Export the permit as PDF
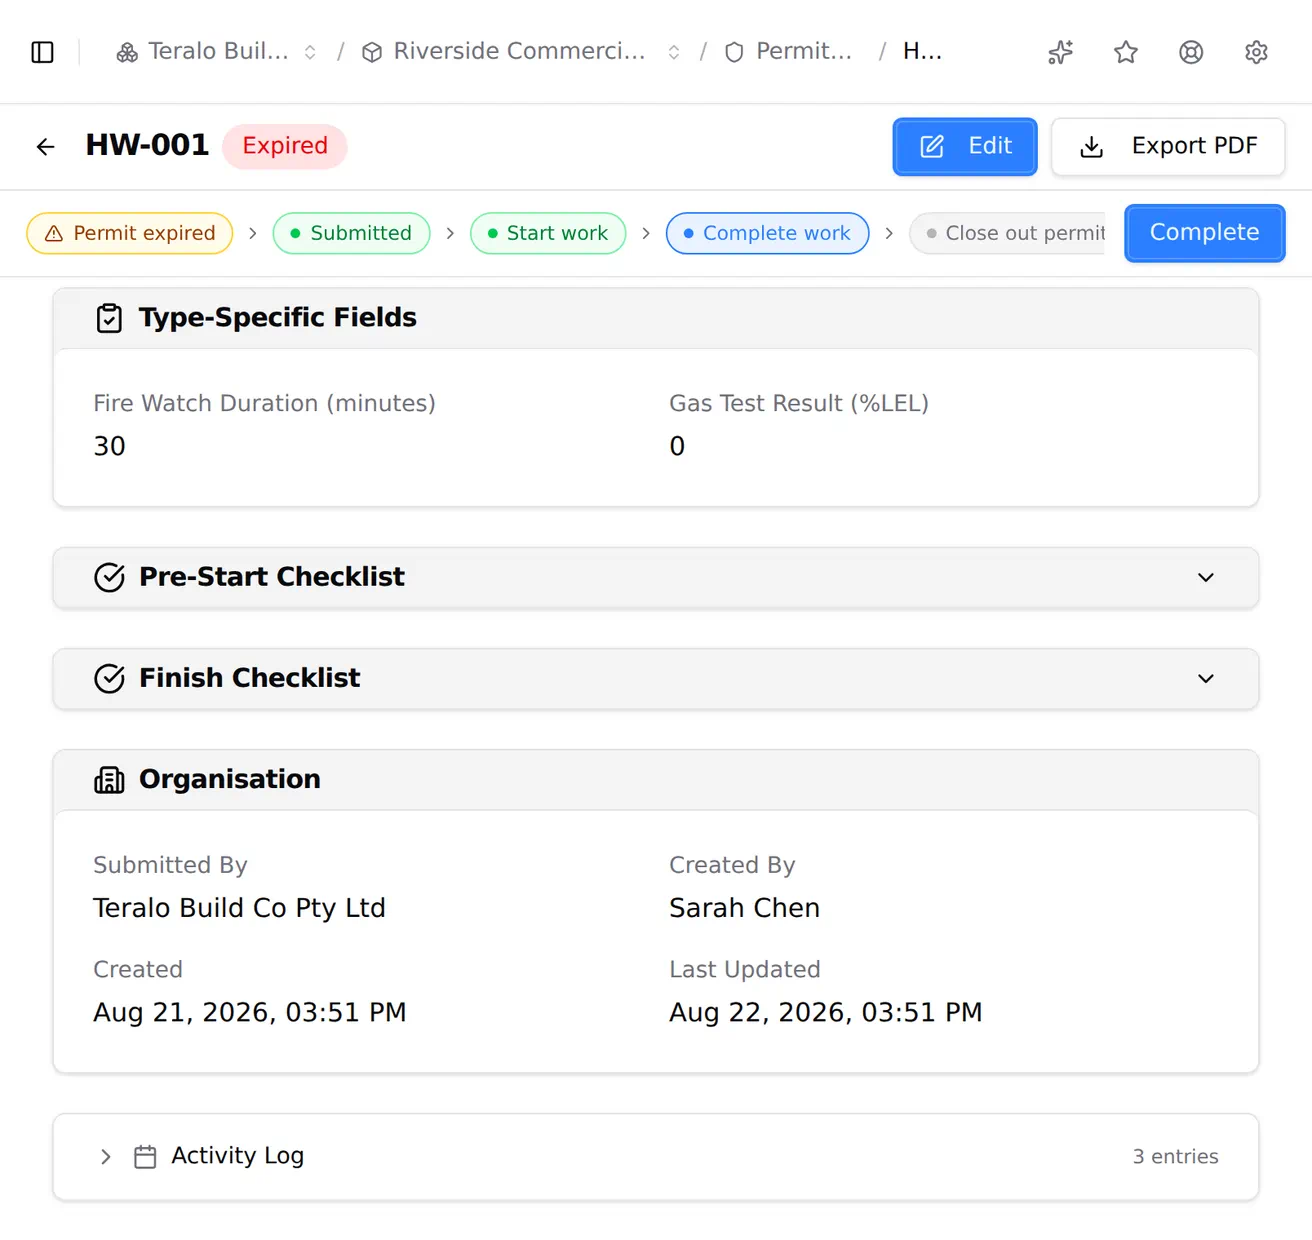1312x1240 pixels. 1168,147
